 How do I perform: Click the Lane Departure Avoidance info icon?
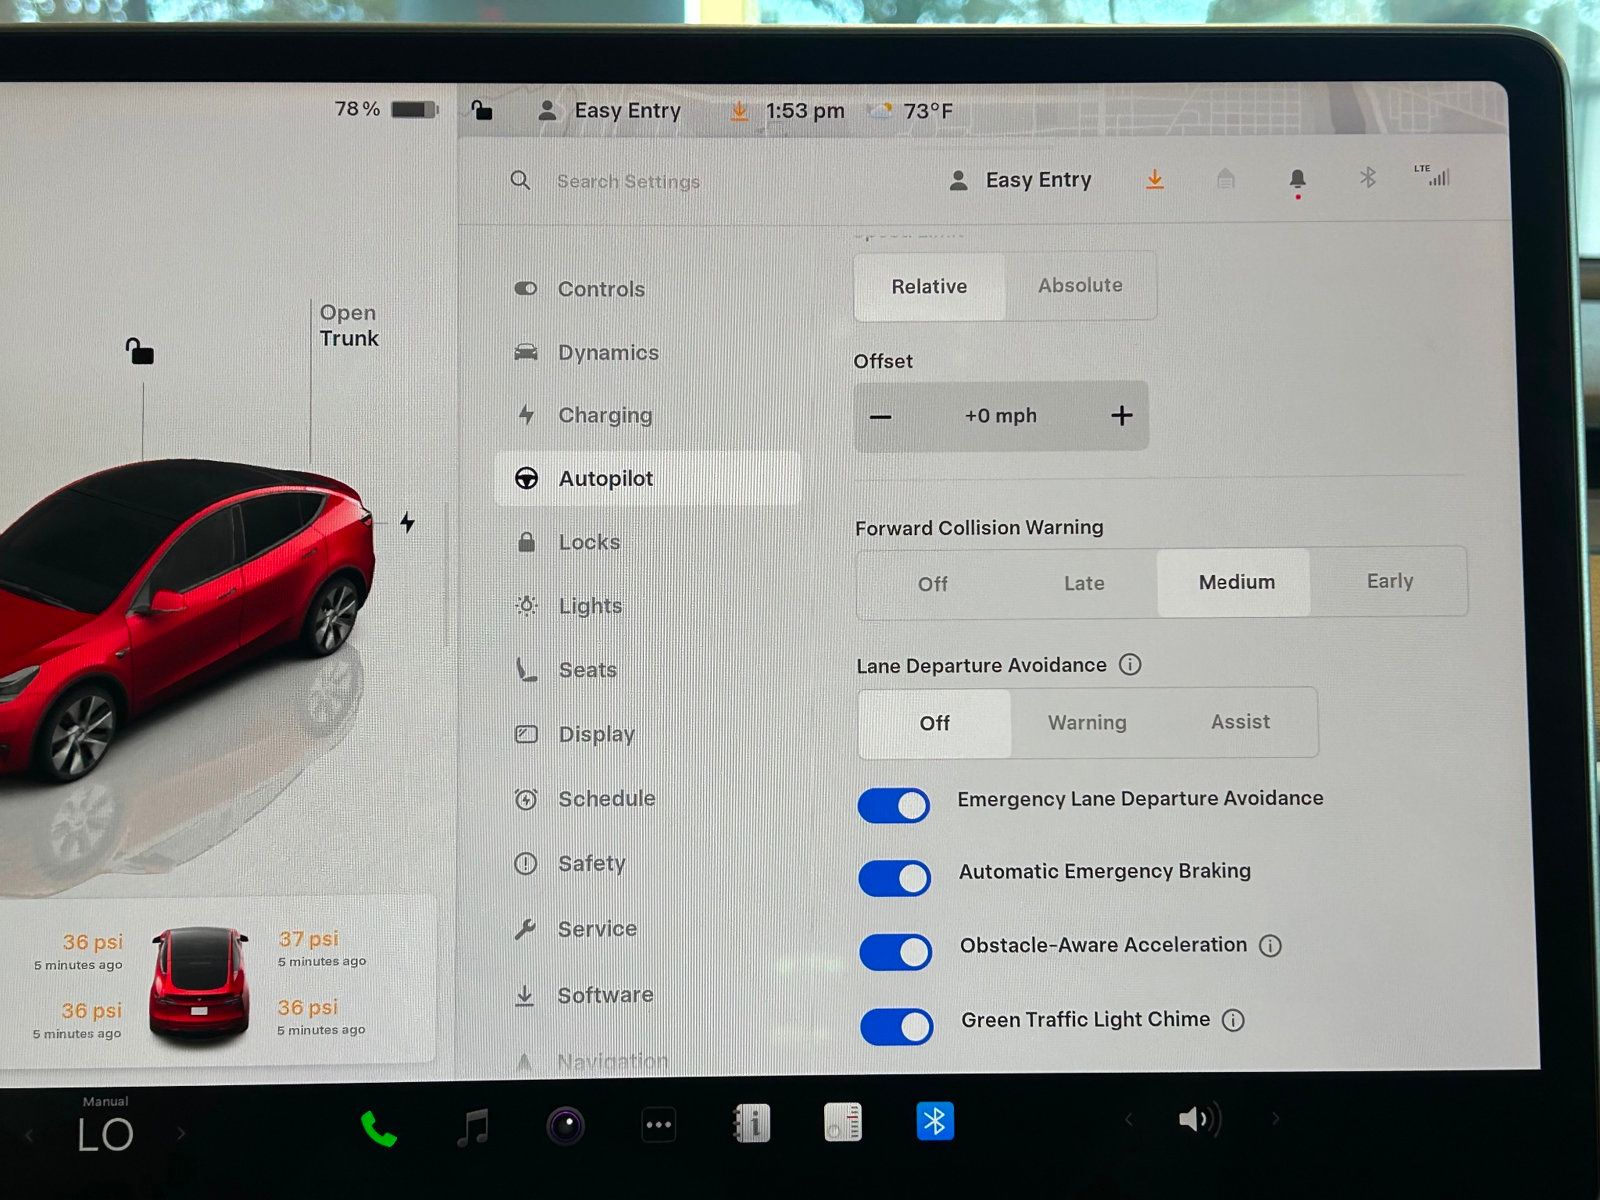(x=1130, y=665)
